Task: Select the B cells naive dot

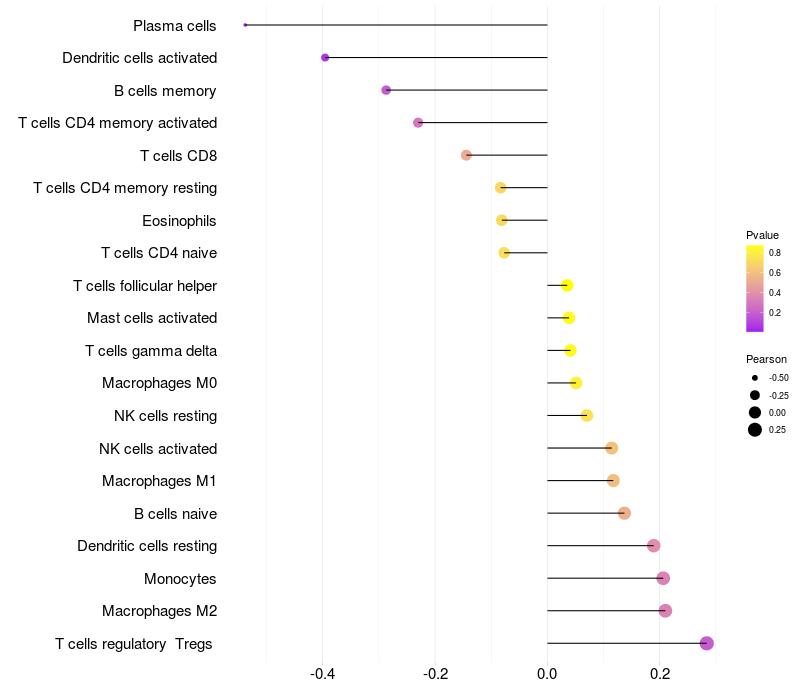Action: pos(624,513)
